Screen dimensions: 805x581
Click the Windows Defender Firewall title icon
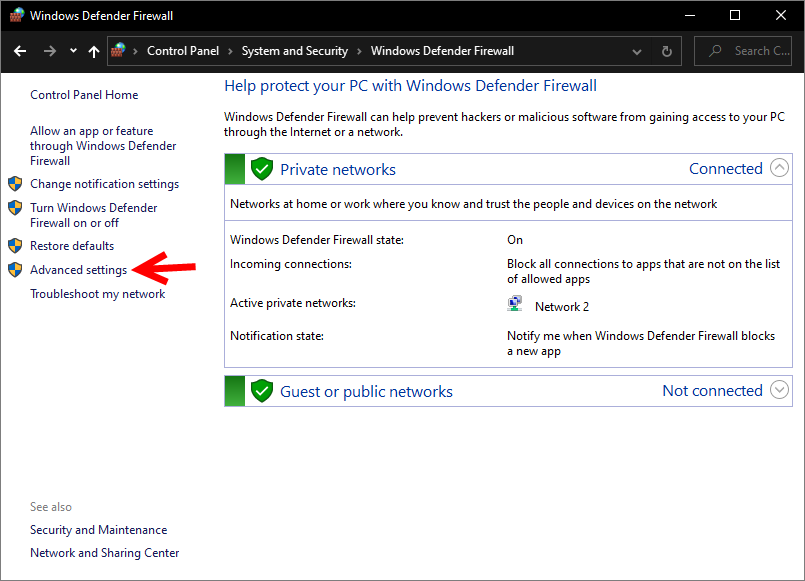click(x=16, y=15)
